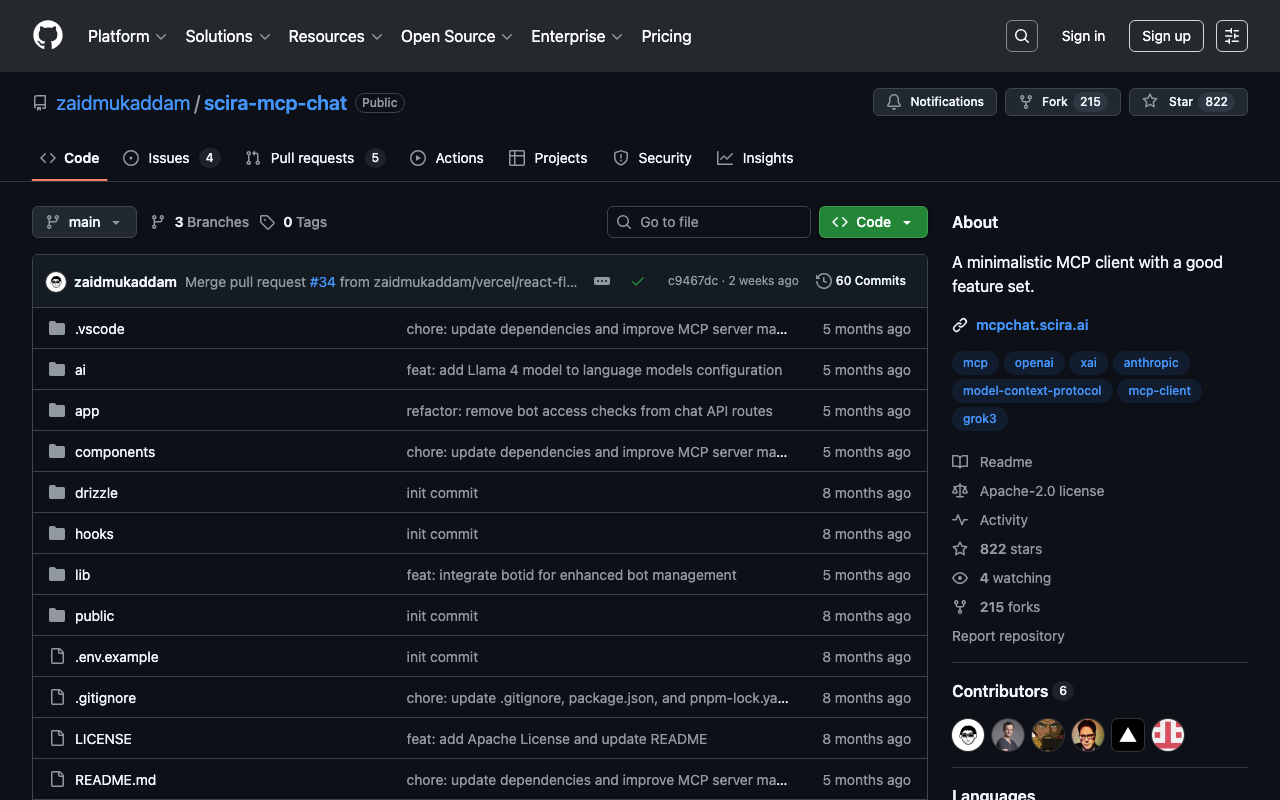
Task: Open search with magnifier icon
Action: [x=1021, y=36]
